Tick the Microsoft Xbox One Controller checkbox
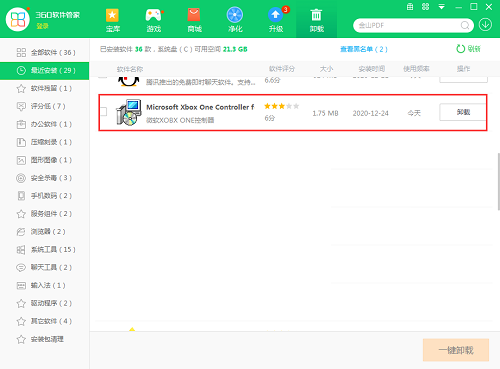 104,111
